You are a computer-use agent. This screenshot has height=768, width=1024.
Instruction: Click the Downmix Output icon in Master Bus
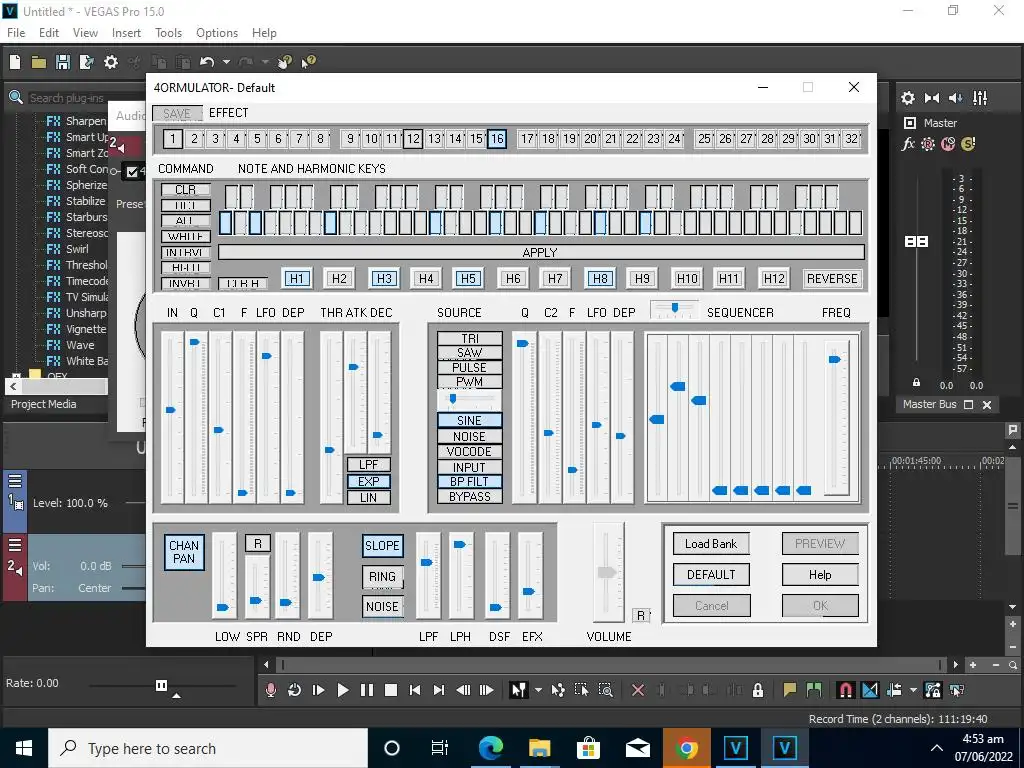tap(932, 98)
